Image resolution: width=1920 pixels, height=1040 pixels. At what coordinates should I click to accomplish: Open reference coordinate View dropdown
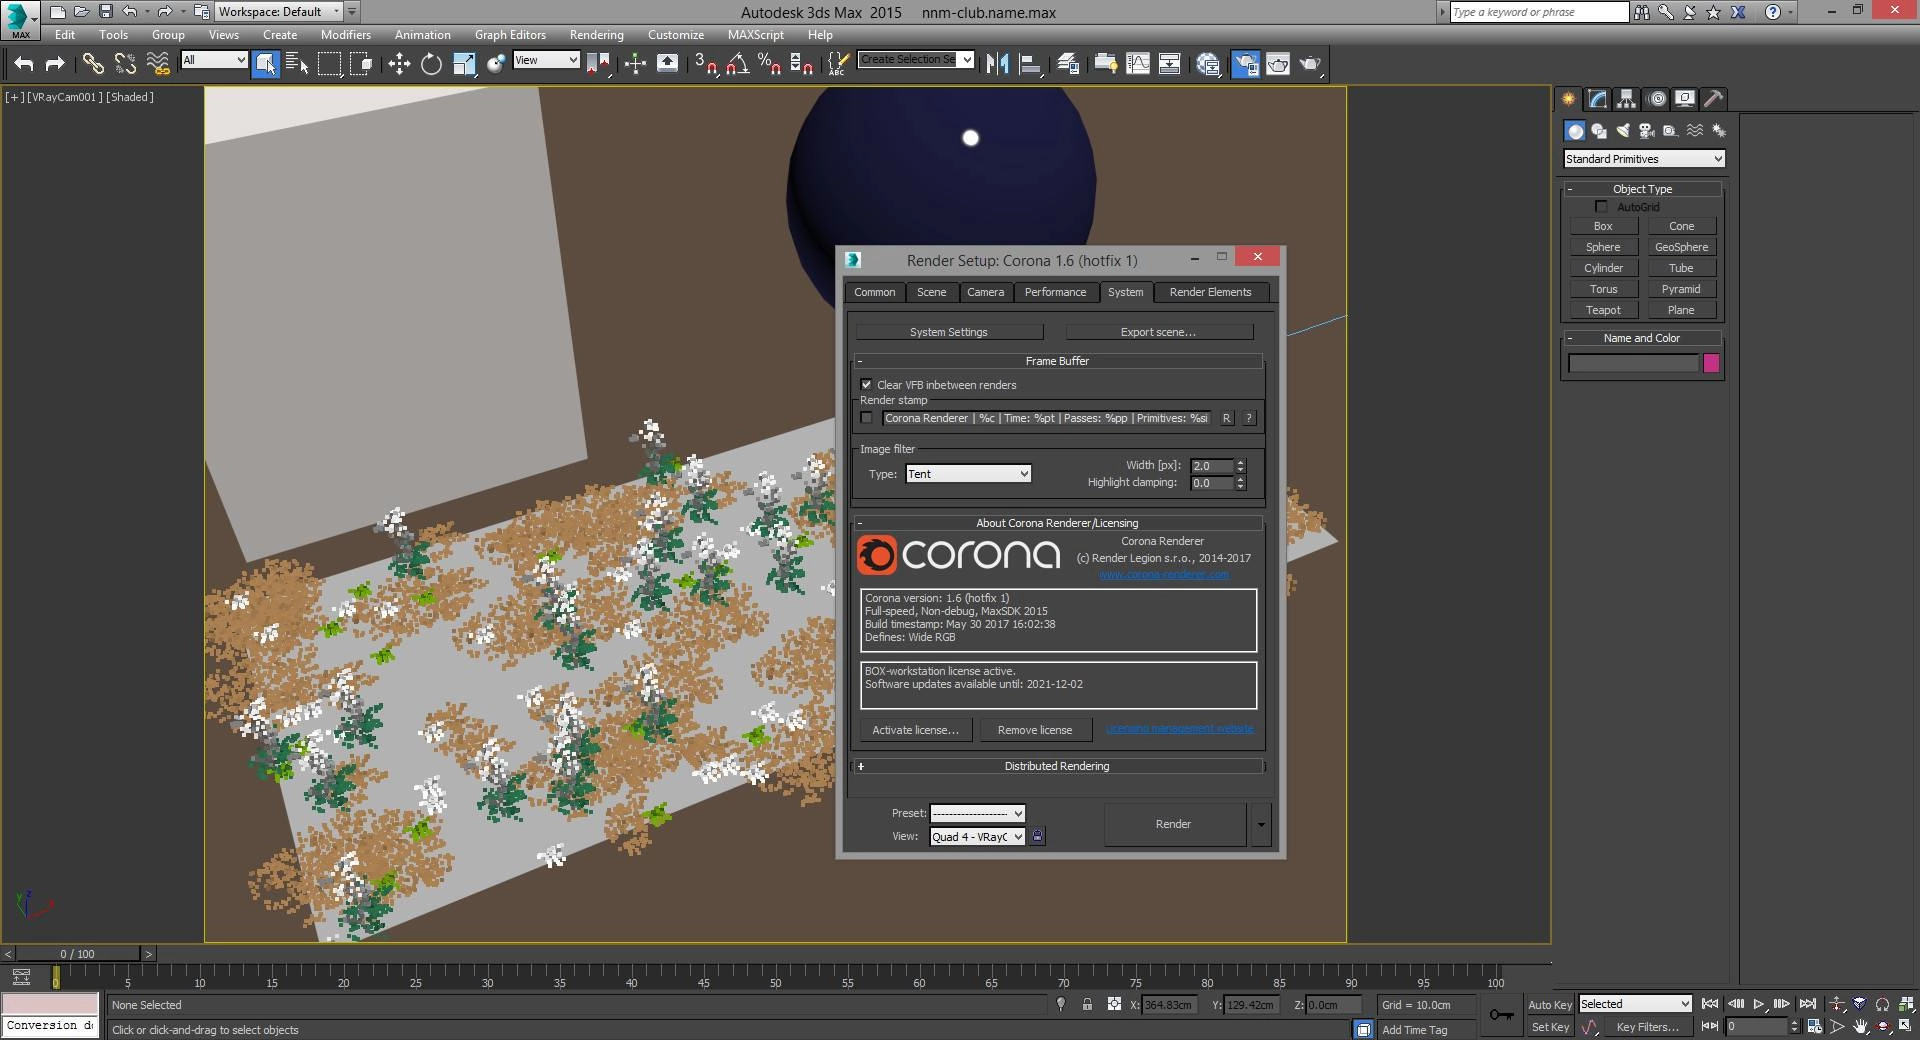pyautogui.click(x=546, y=60)
